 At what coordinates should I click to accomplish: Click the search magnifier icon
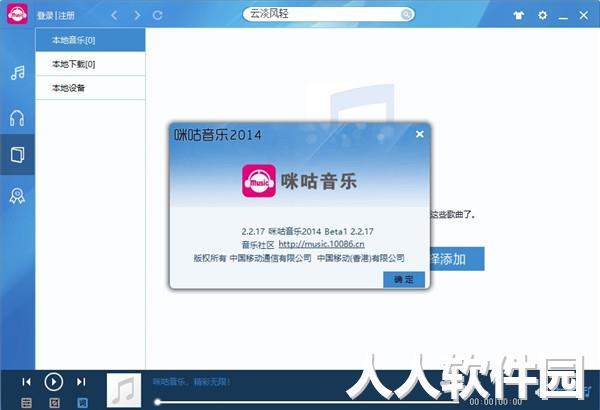(x=406, y=15)
